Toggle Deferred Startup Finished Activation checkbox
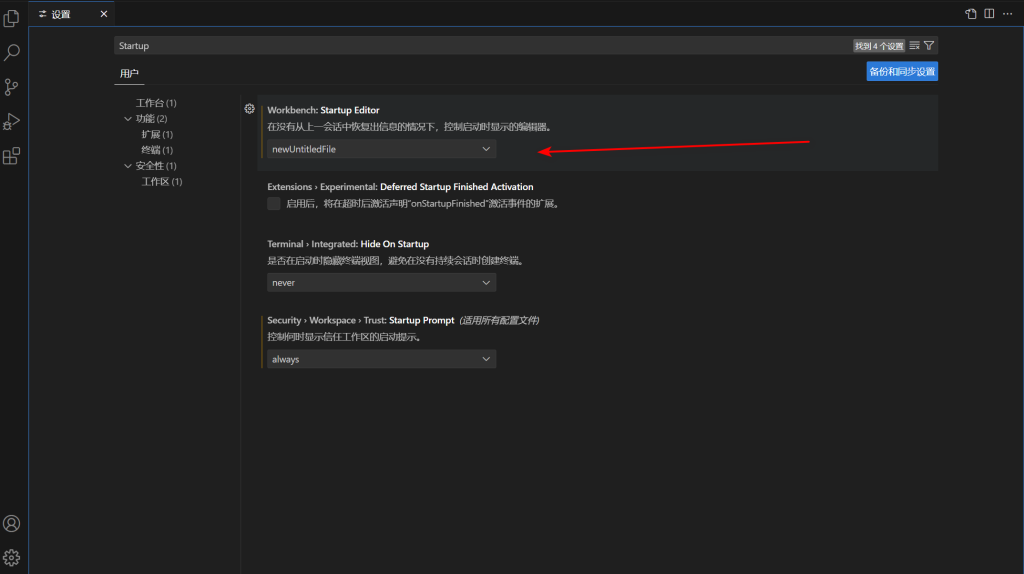Viewport: 1024px width, 574px height. click(274, 204)
